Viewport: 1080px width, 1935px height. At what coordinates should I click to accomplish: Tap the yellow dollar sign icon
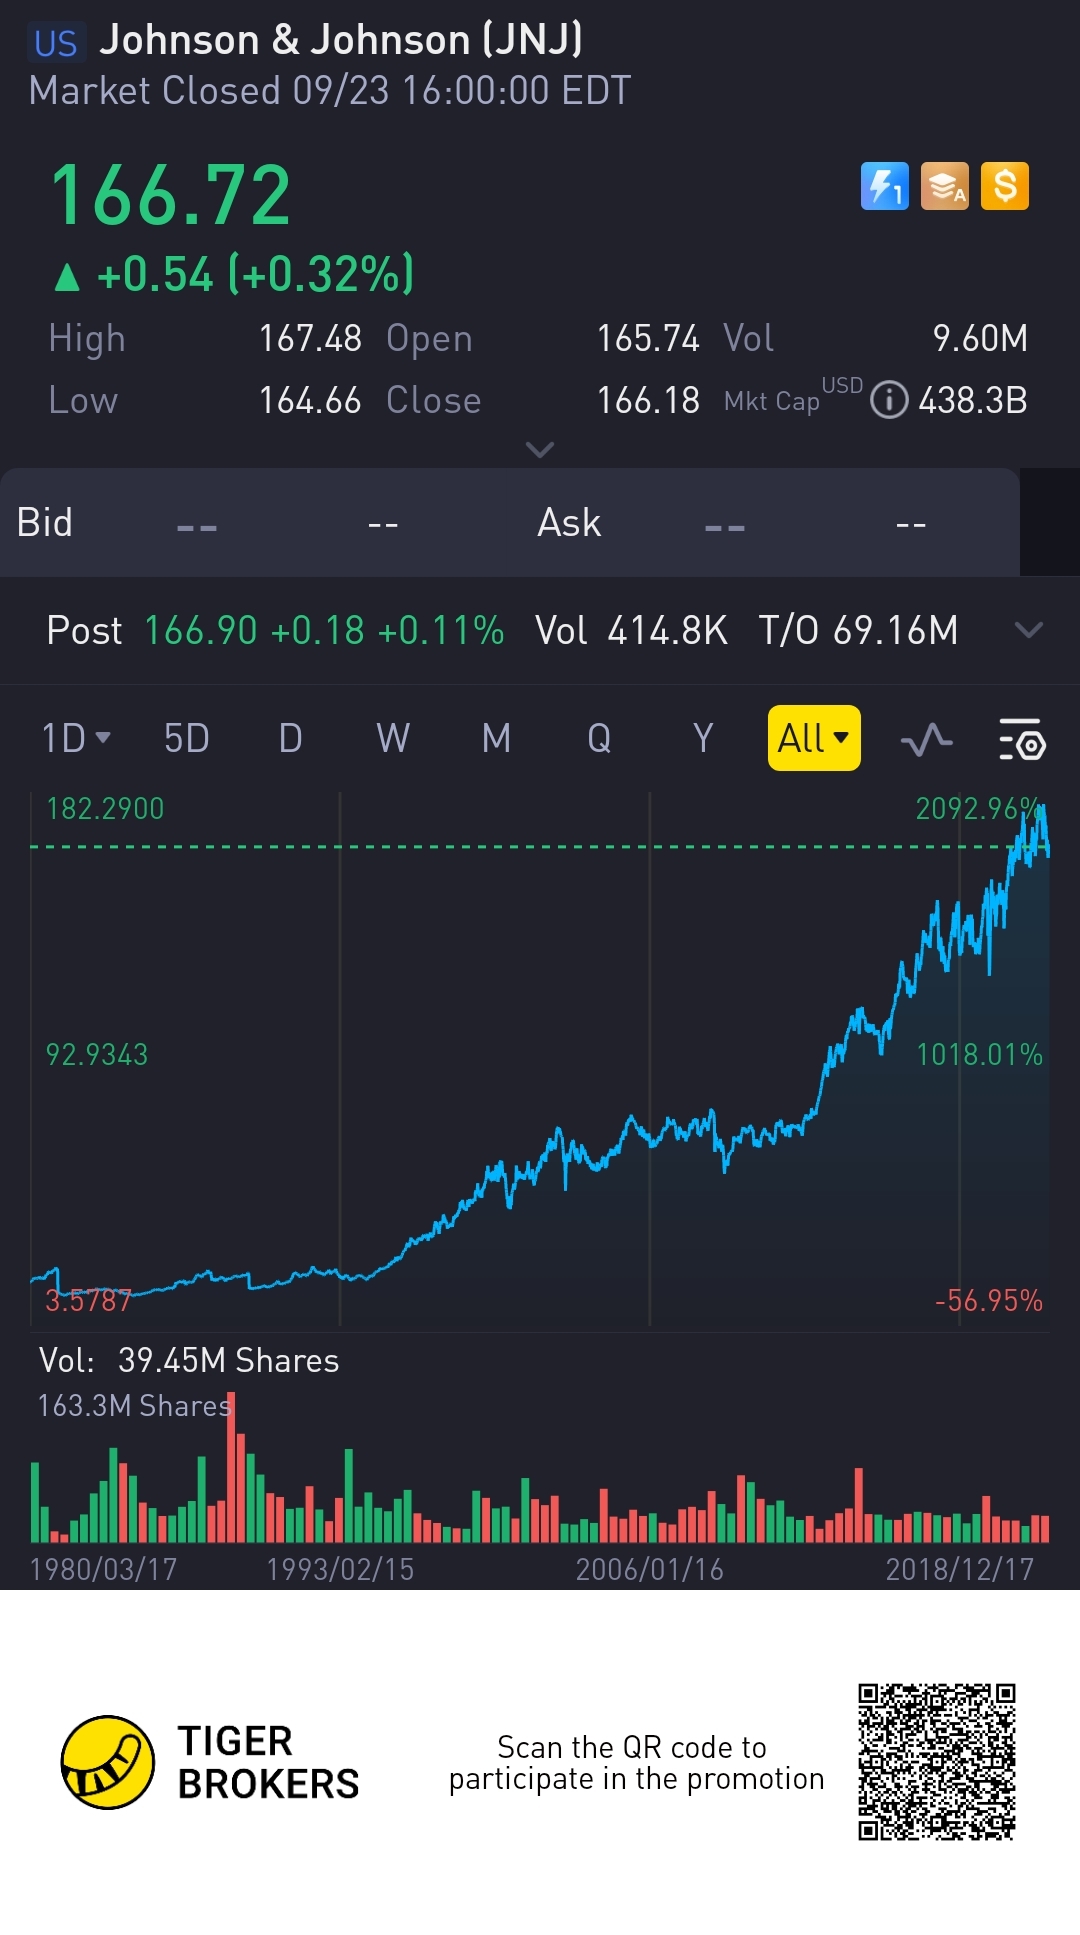tap(1005, 186)
